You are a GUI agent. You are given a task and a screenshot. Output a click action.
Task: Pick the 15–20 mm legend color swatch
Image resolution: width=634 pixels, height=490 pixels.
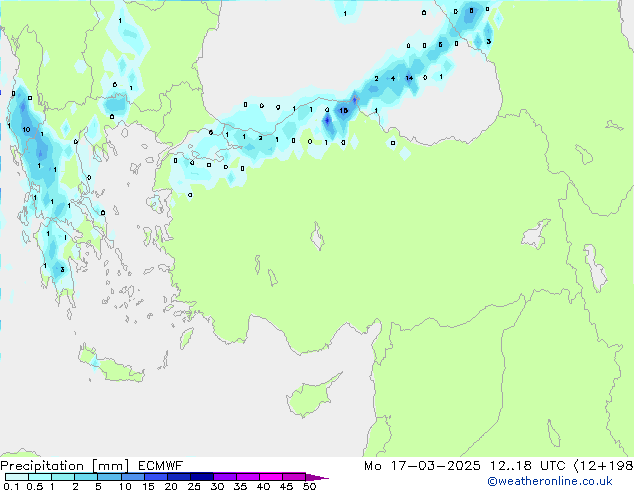pyautogui.click(x=156, y=477)
